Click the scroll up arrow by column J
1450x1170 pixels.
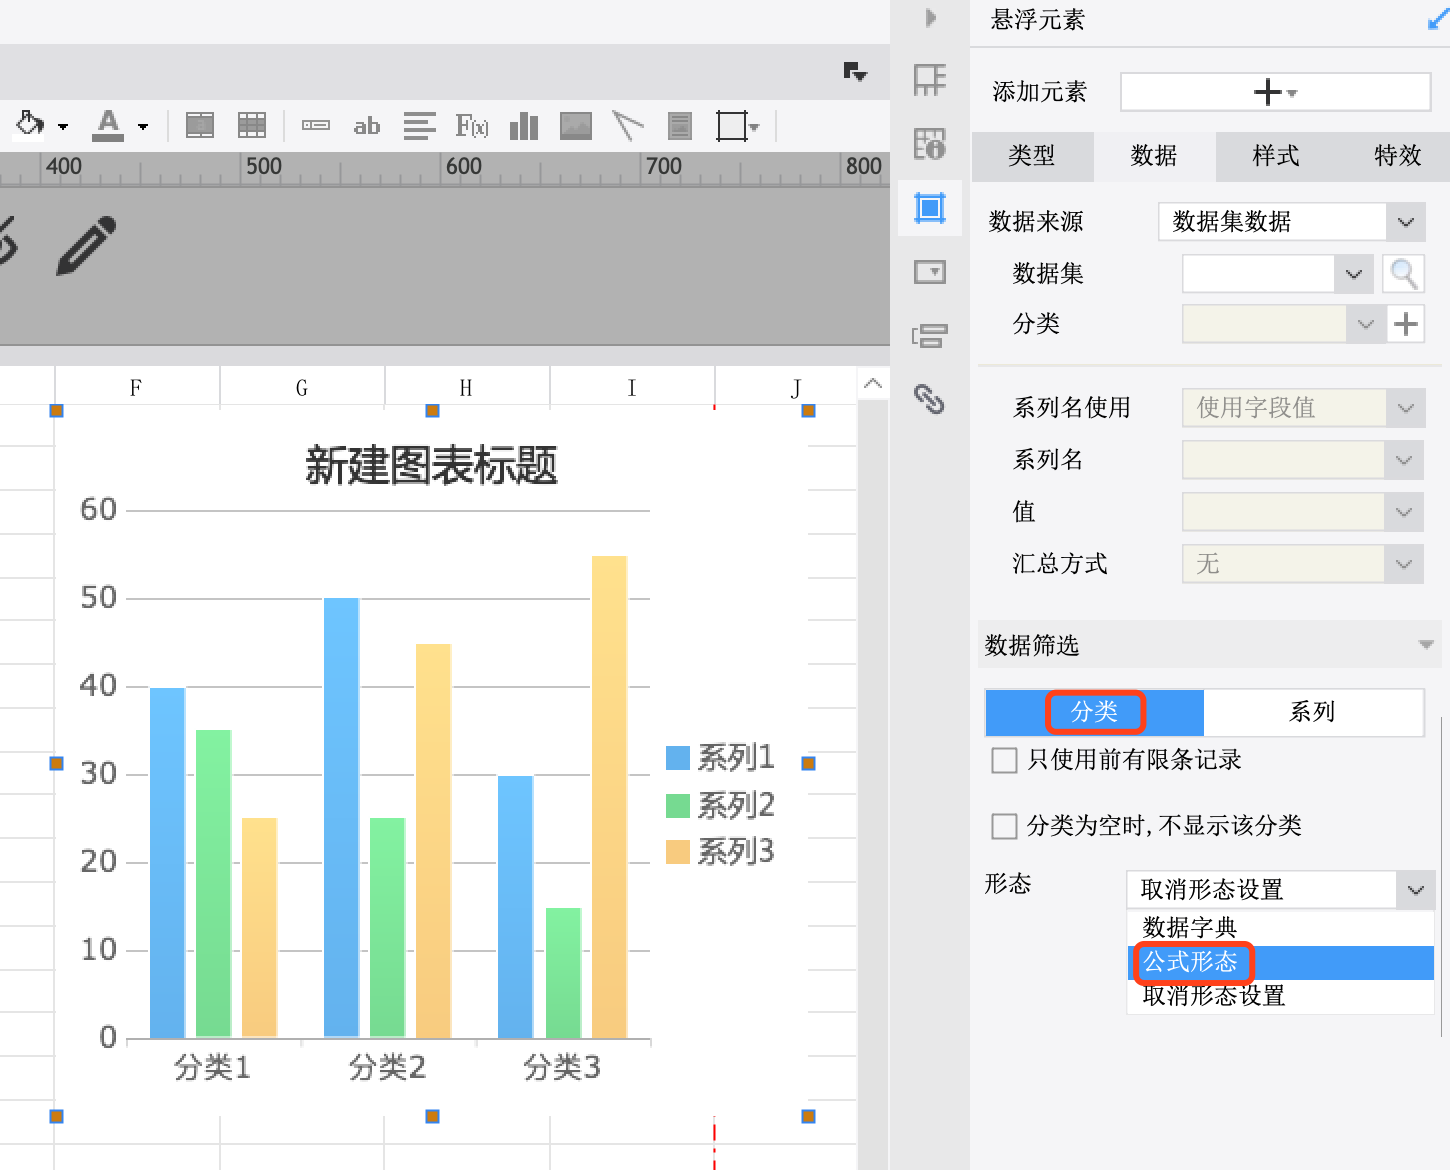[873, 384]
